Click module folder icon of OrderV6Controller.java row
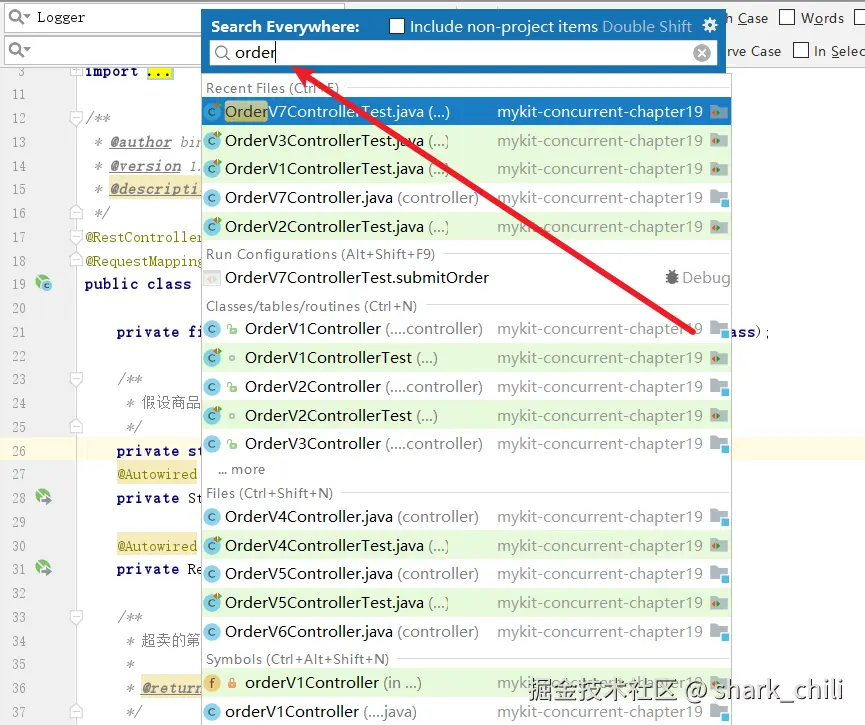 (x=719, y=632)
